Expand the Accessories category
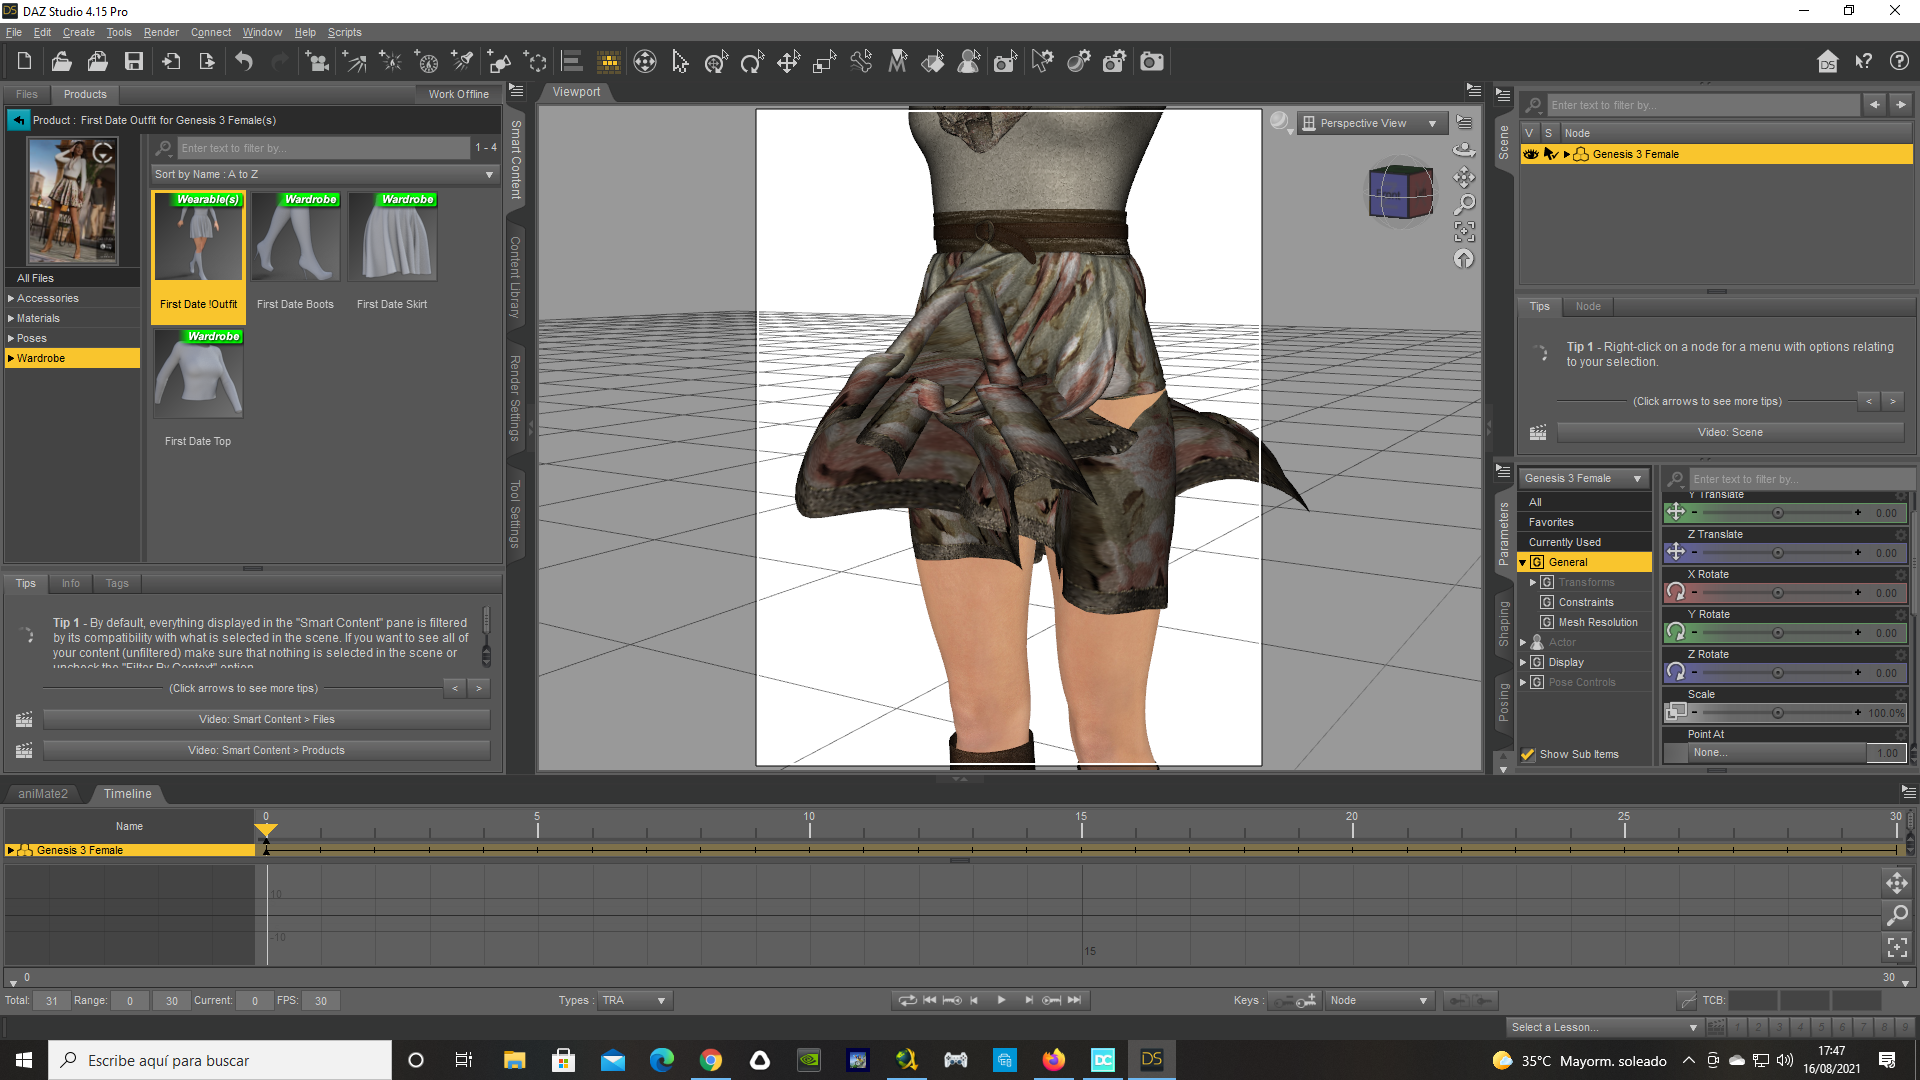 [x=11, y=298]
